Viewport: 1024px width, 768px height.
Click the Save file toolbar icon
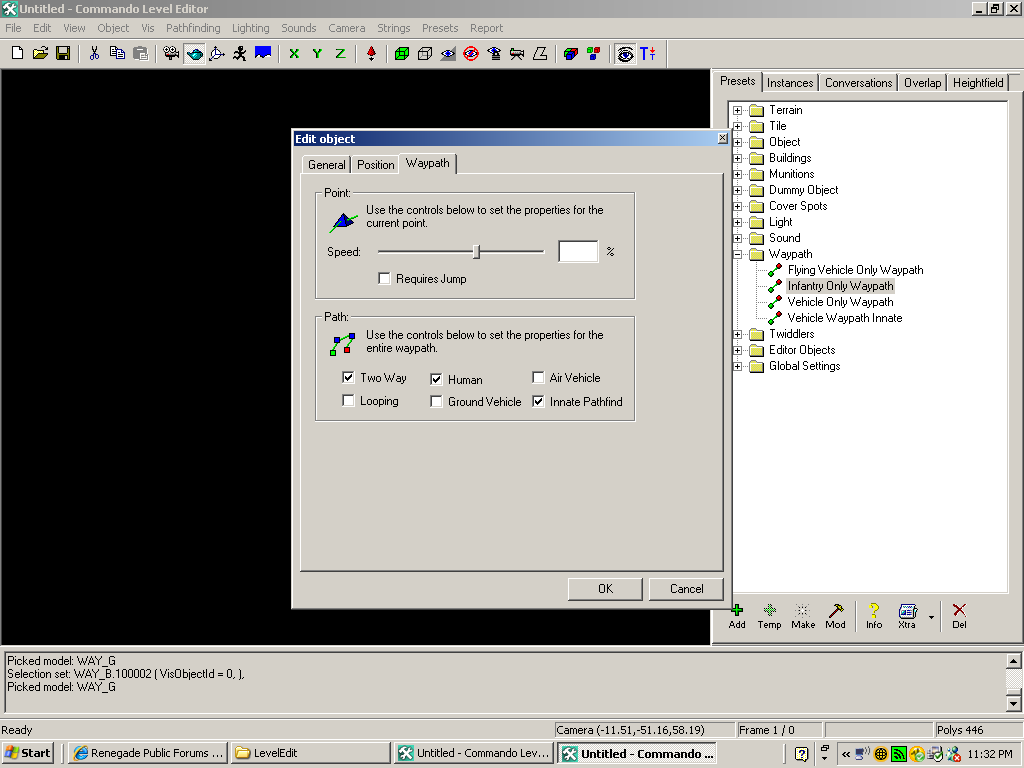click(x=63, y=54)
